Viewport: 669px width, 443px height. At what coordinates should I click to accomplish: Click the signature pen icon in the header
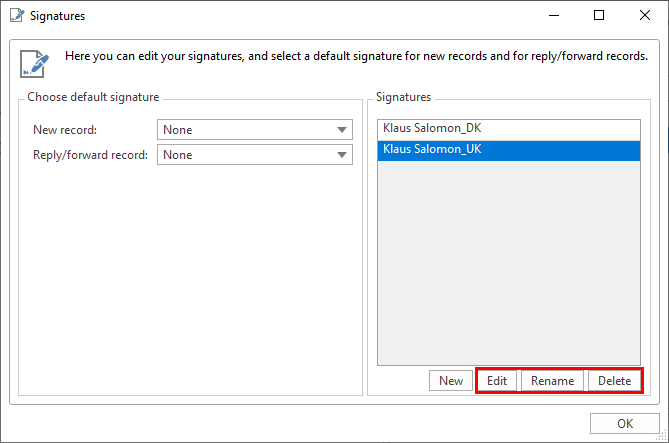coord(35,61)
